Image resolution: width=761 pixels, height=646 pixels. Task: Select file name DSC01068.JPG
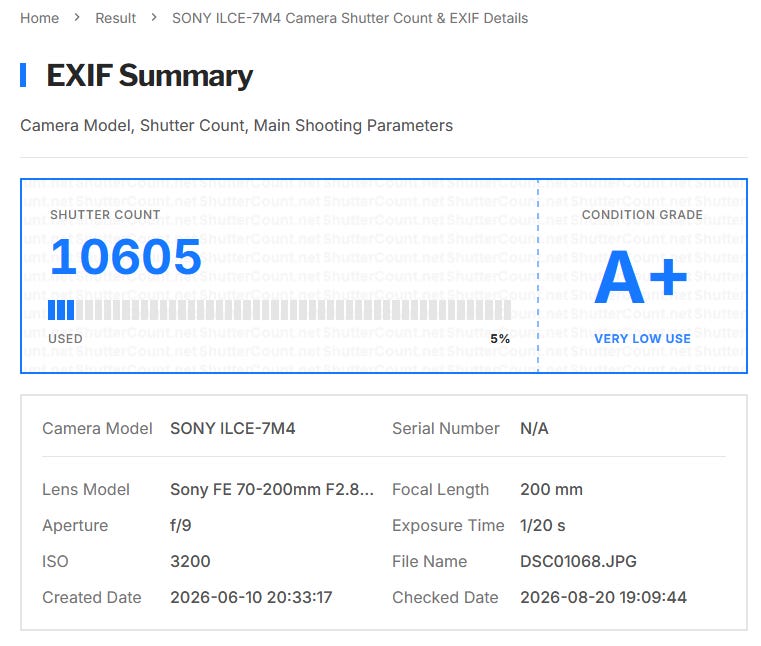[578, 562]
